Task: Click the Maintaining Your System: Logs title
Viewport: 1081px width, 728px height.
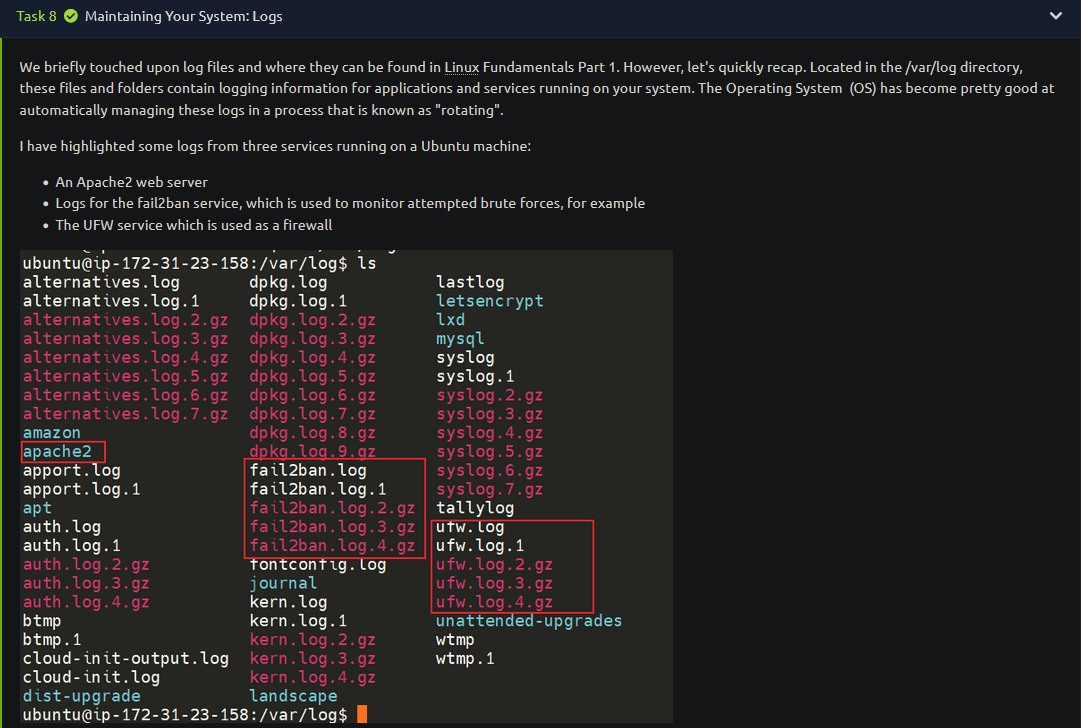Action: click(183, 16)
